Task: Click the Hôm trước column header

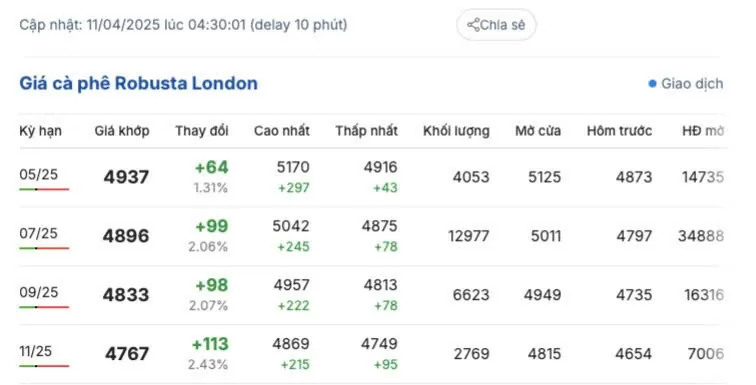Action: click(x=619, y=131)
